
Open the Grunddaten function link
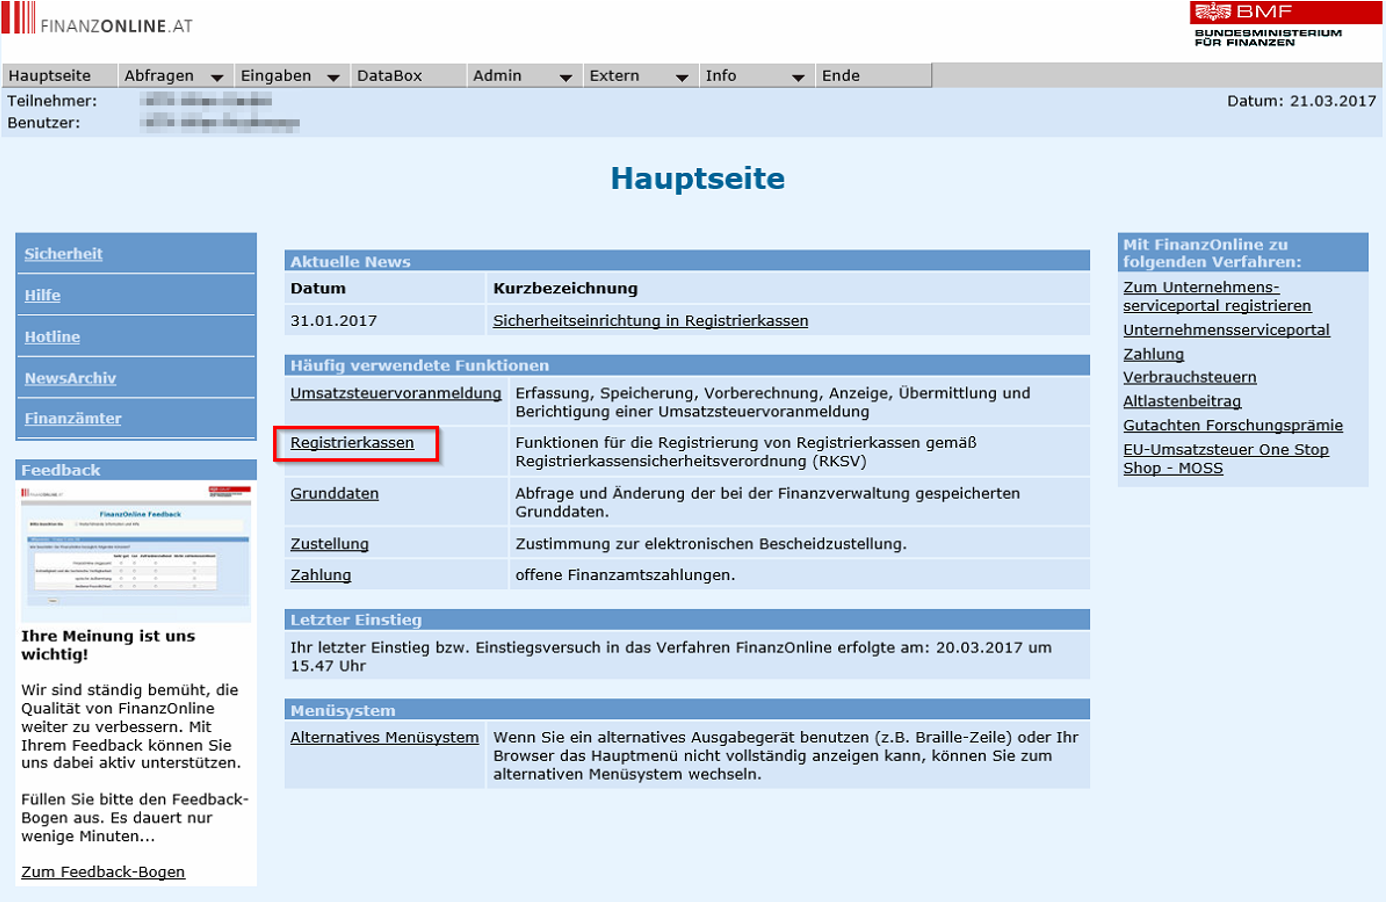tap(334, 493)
